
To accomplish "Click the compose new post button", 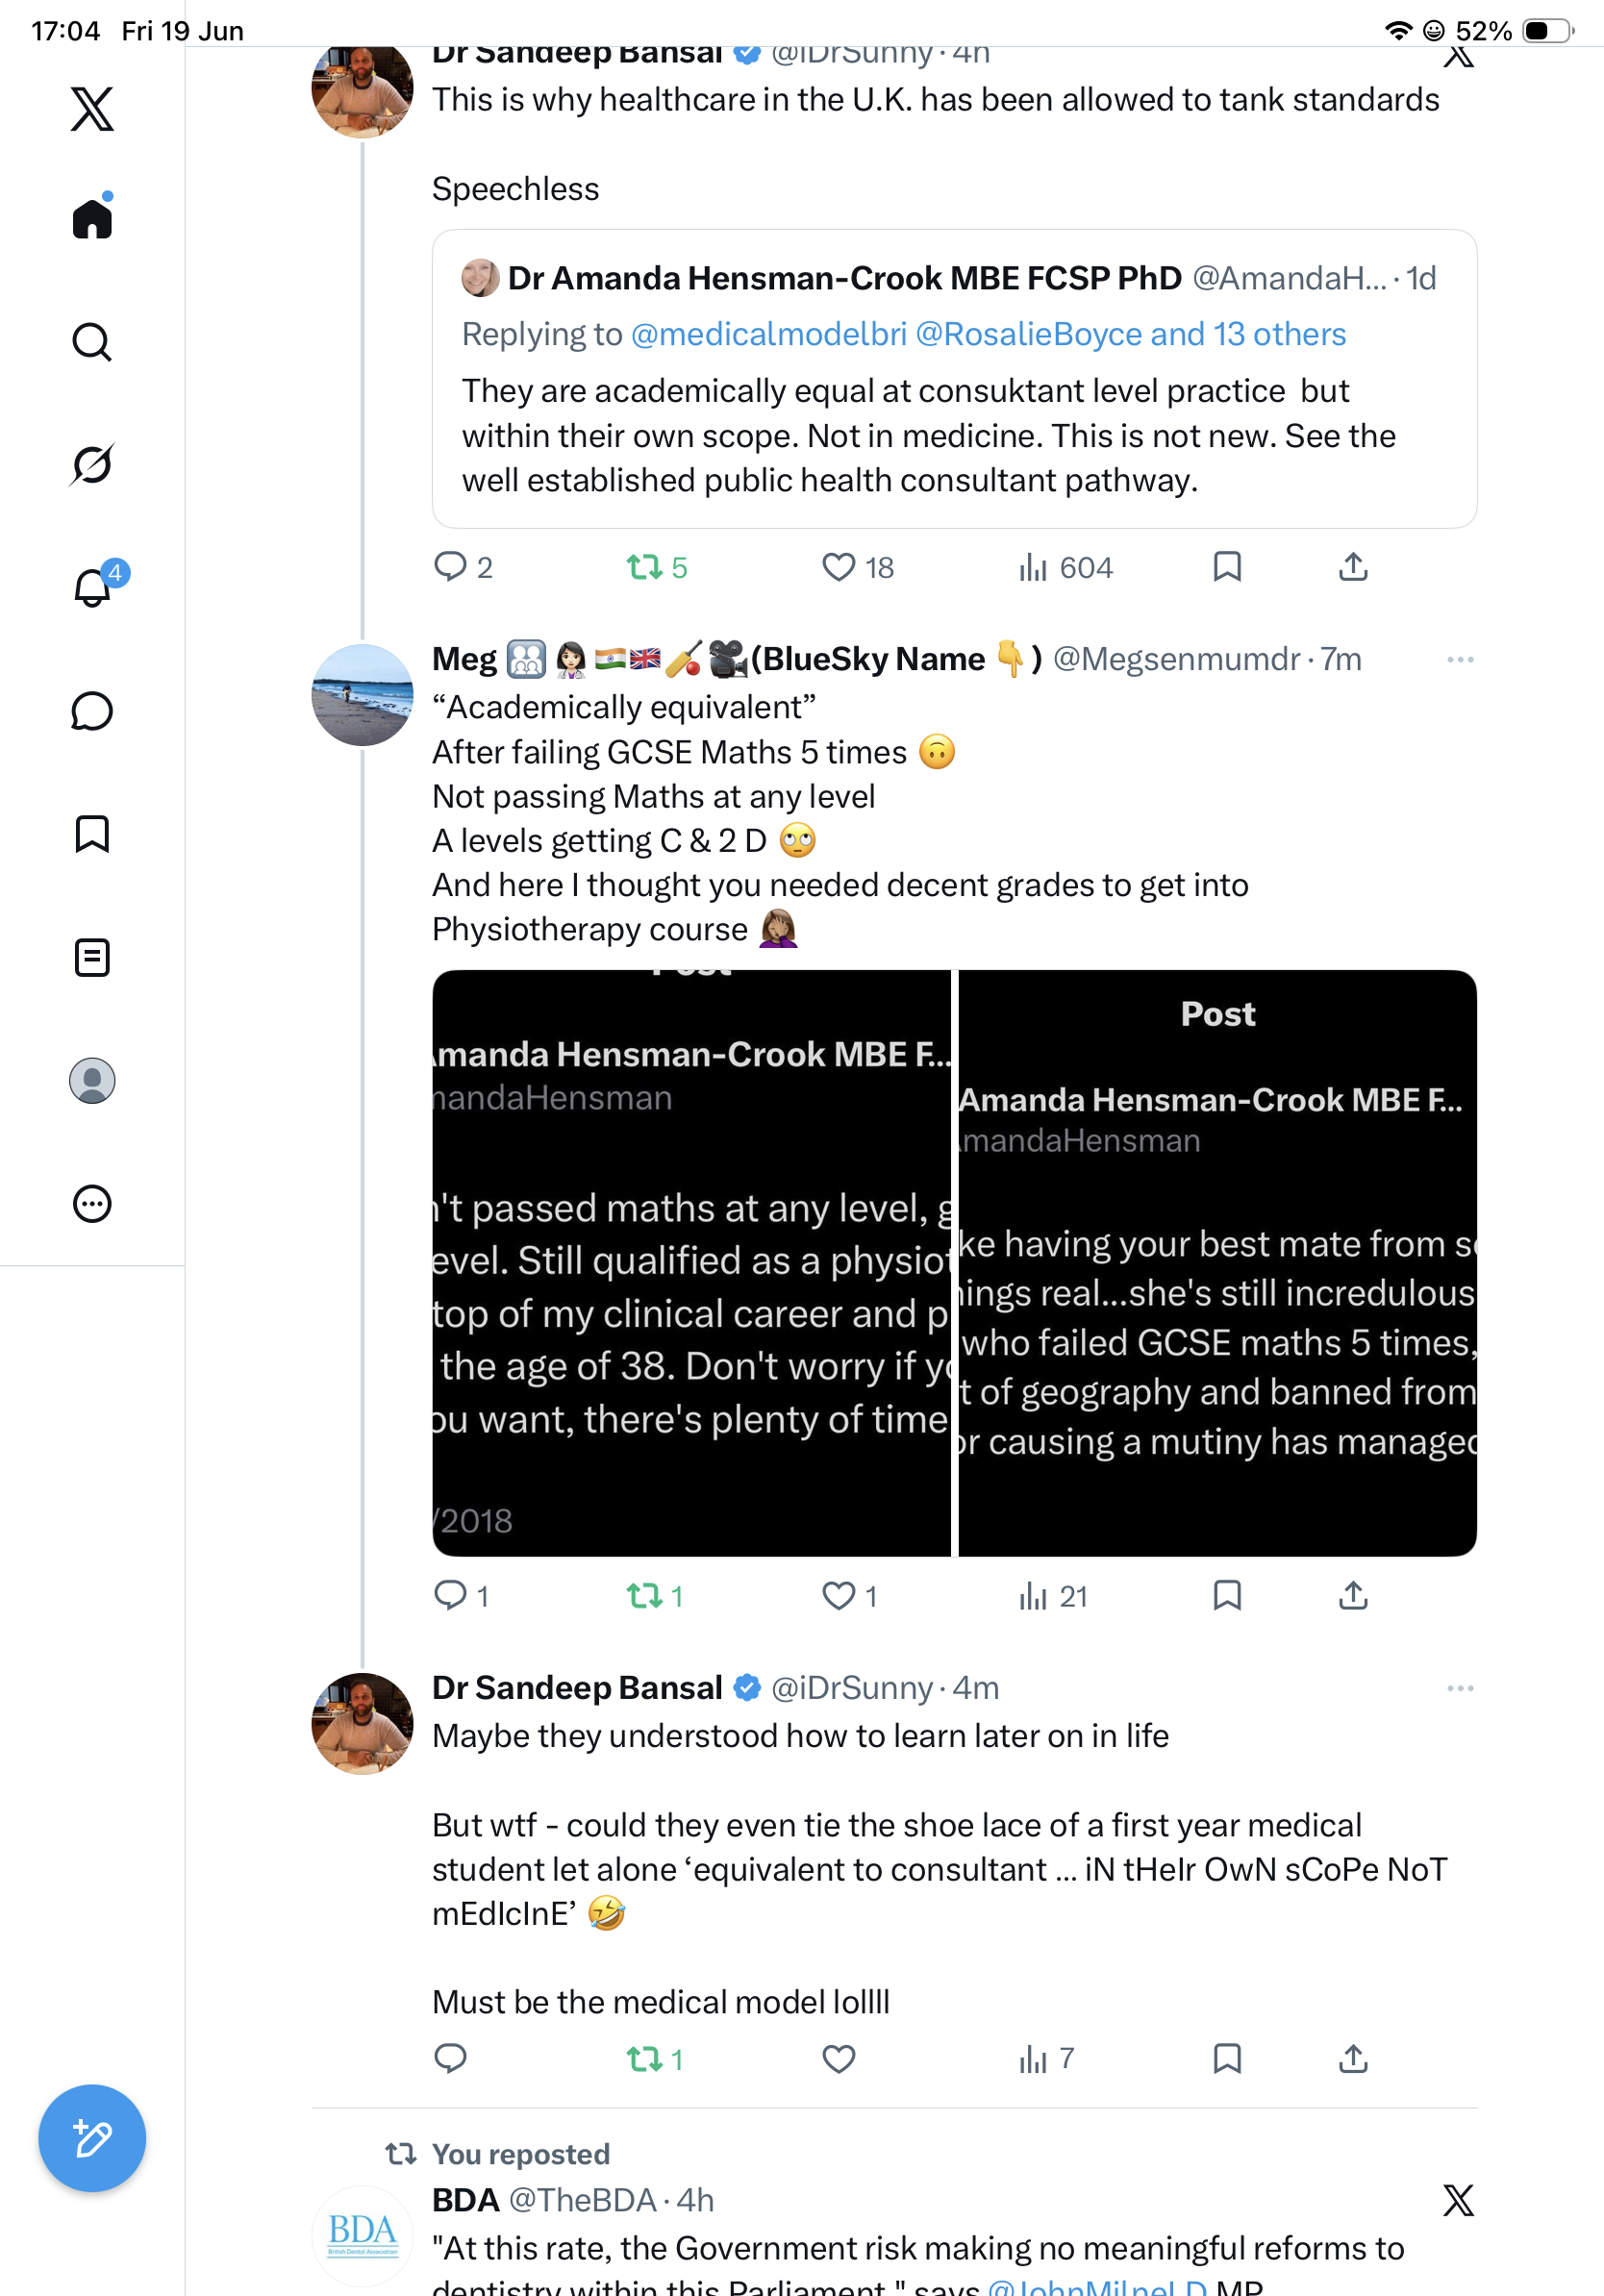I will 92,2139.
